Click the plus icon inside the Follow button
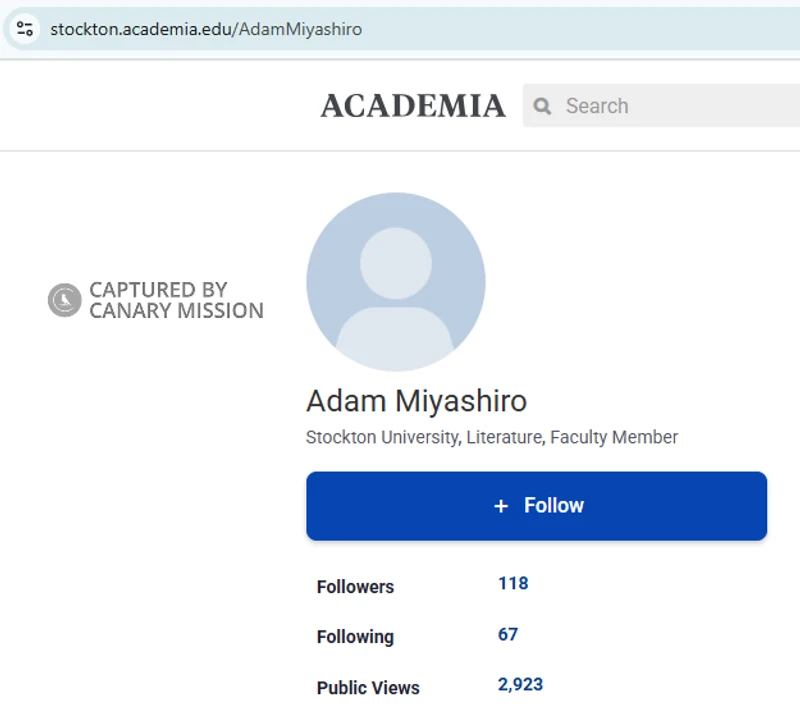The width and height of the screenshot is (800, 710). tap(500, 506)
